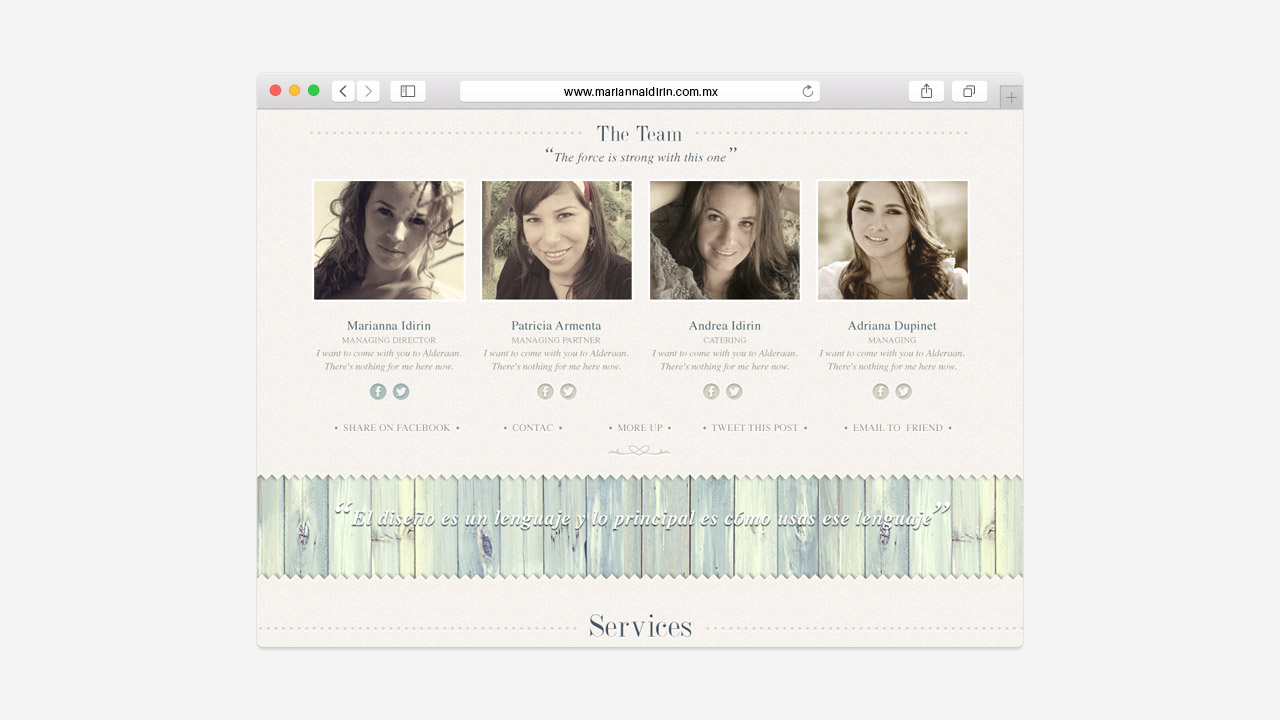This screenshot has width=1280, height=720.
Task: Open Patricia Armenta's Twitter icon
Action: (568, 392)
